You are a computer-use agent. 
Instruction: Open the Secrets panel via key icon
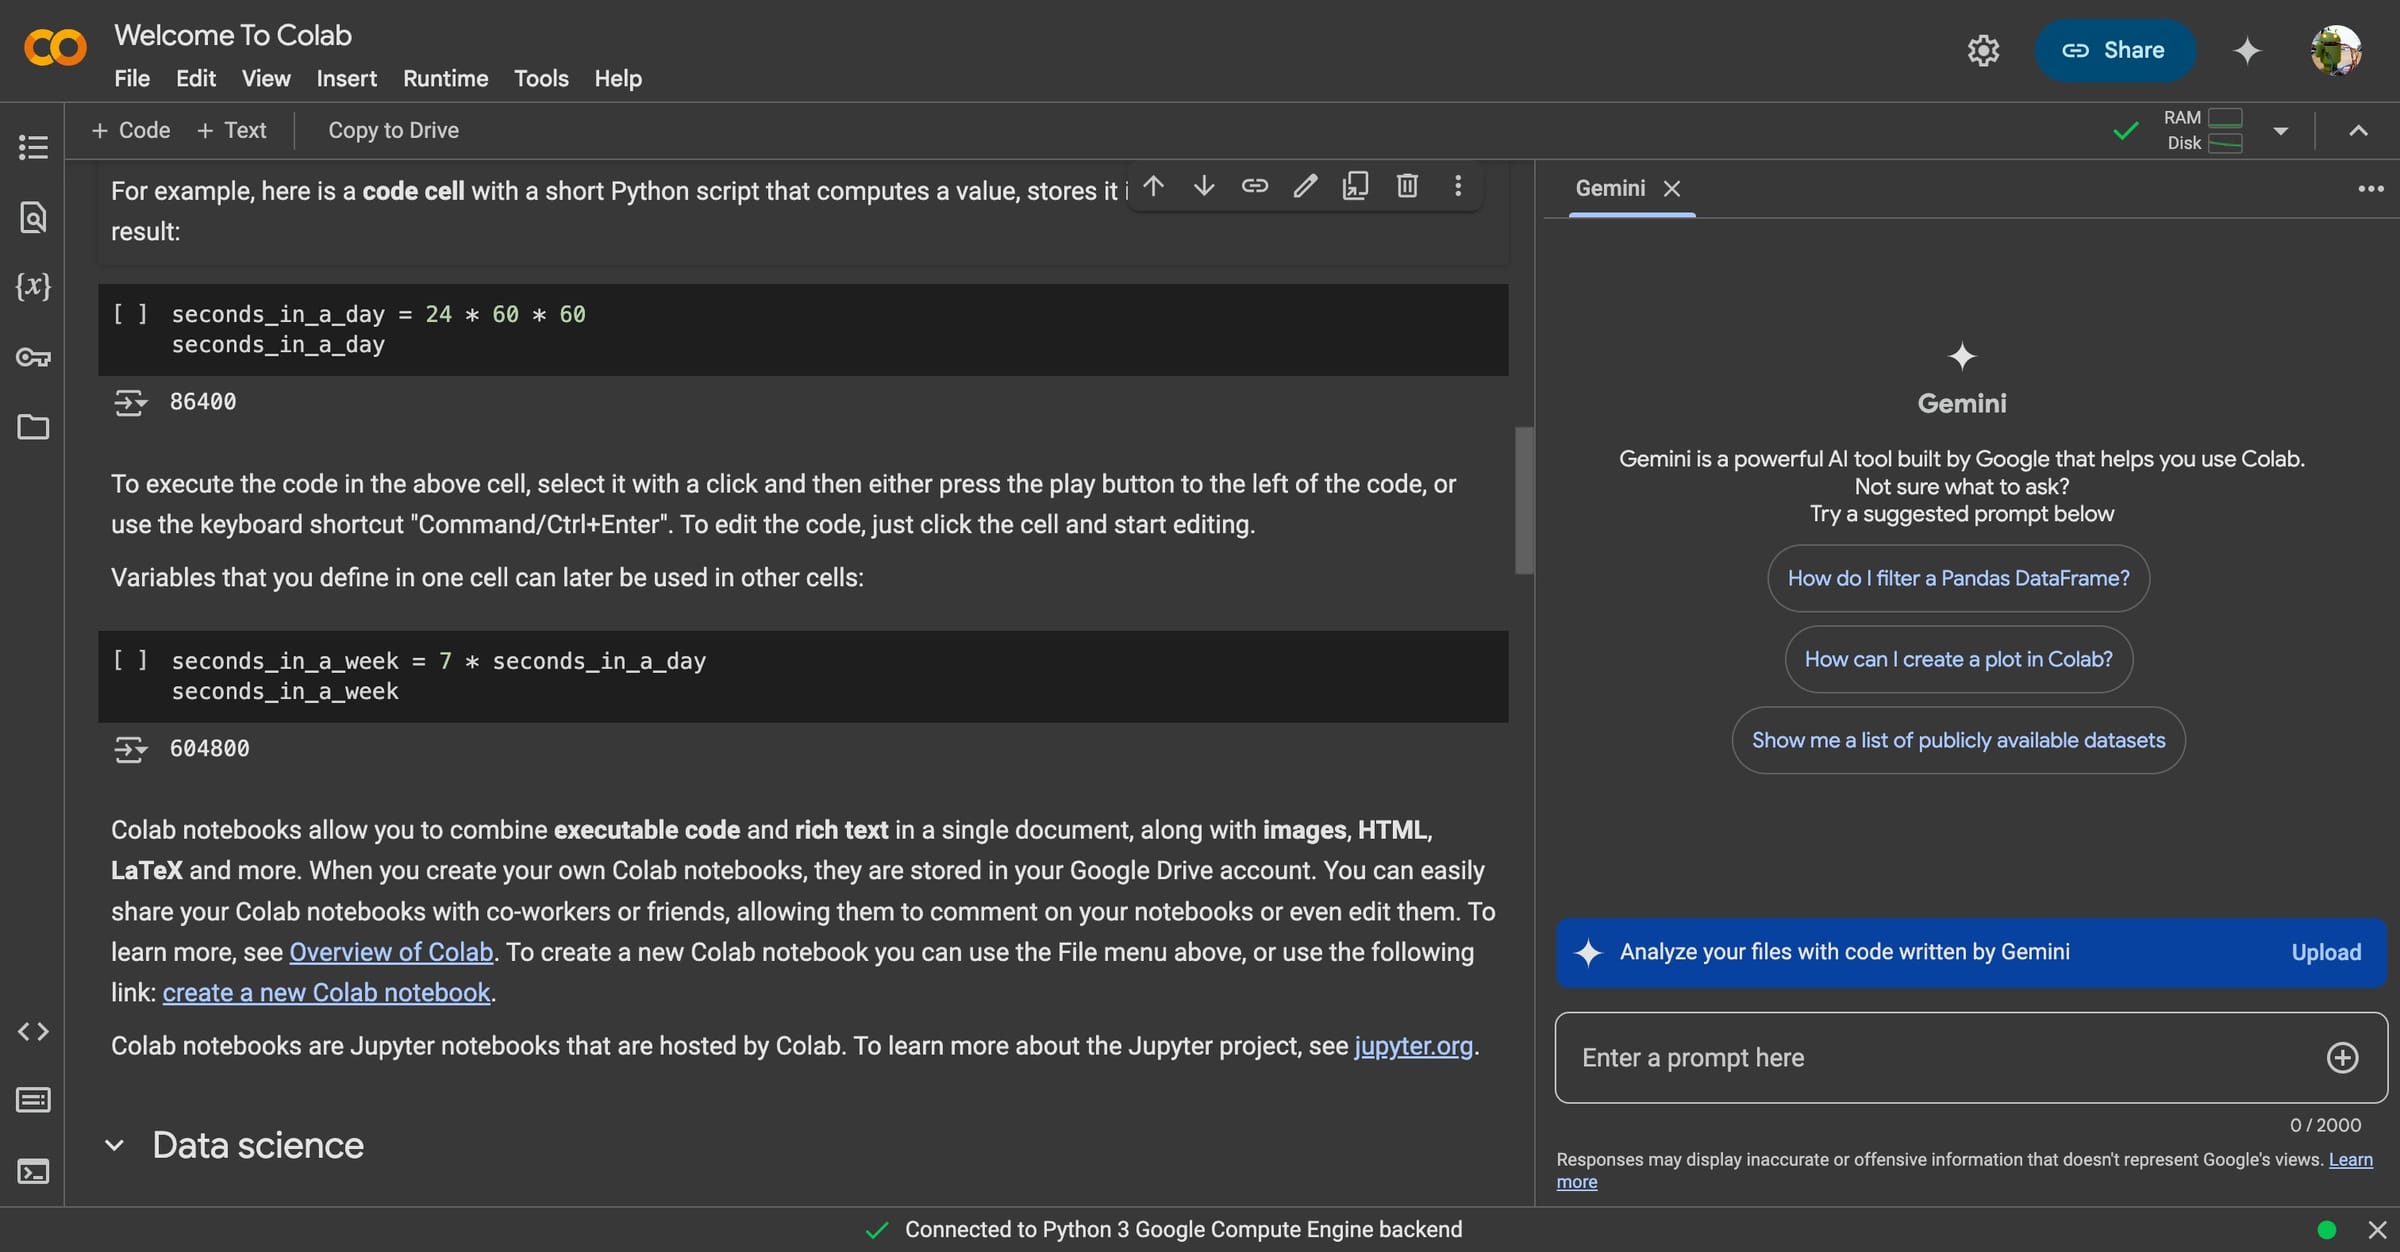point(33,357)
